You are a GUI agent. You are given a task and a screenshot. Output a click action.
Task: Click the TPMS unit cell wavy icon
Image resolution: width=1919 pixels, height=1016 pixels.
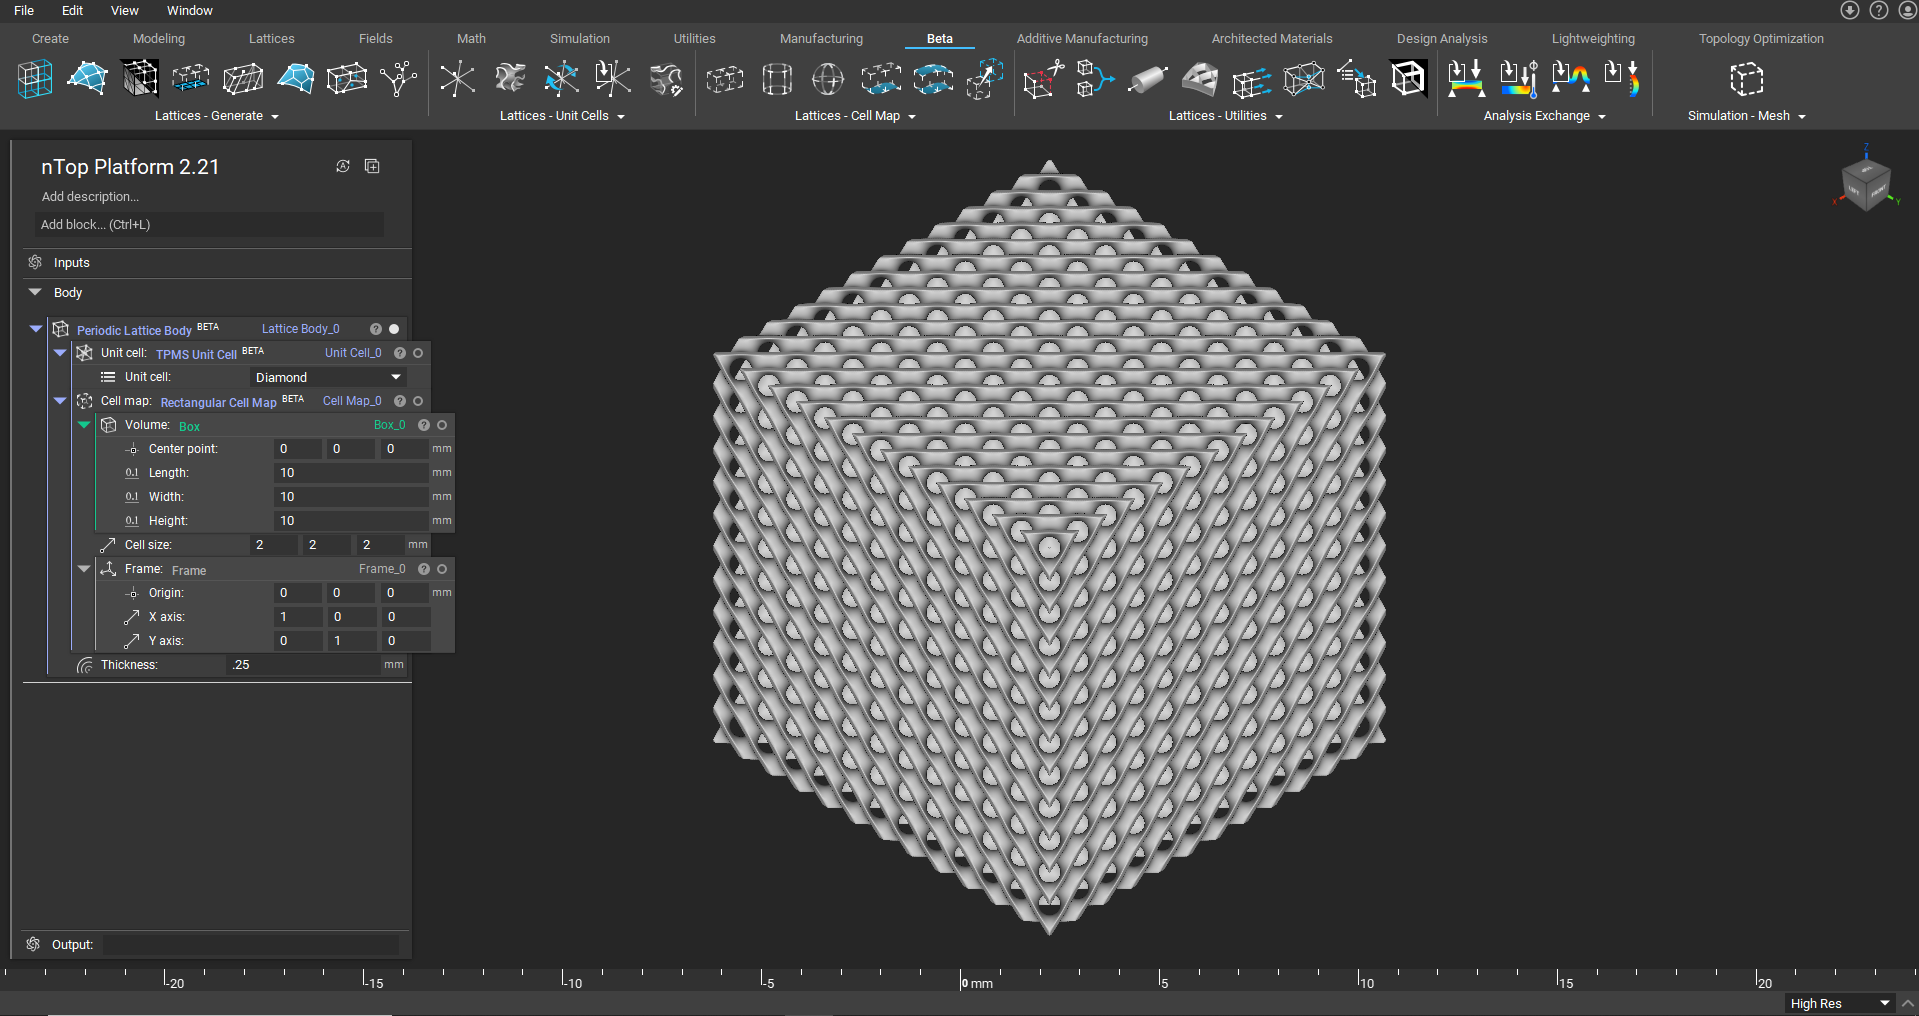pyautogui.click(x=509, y=78)
